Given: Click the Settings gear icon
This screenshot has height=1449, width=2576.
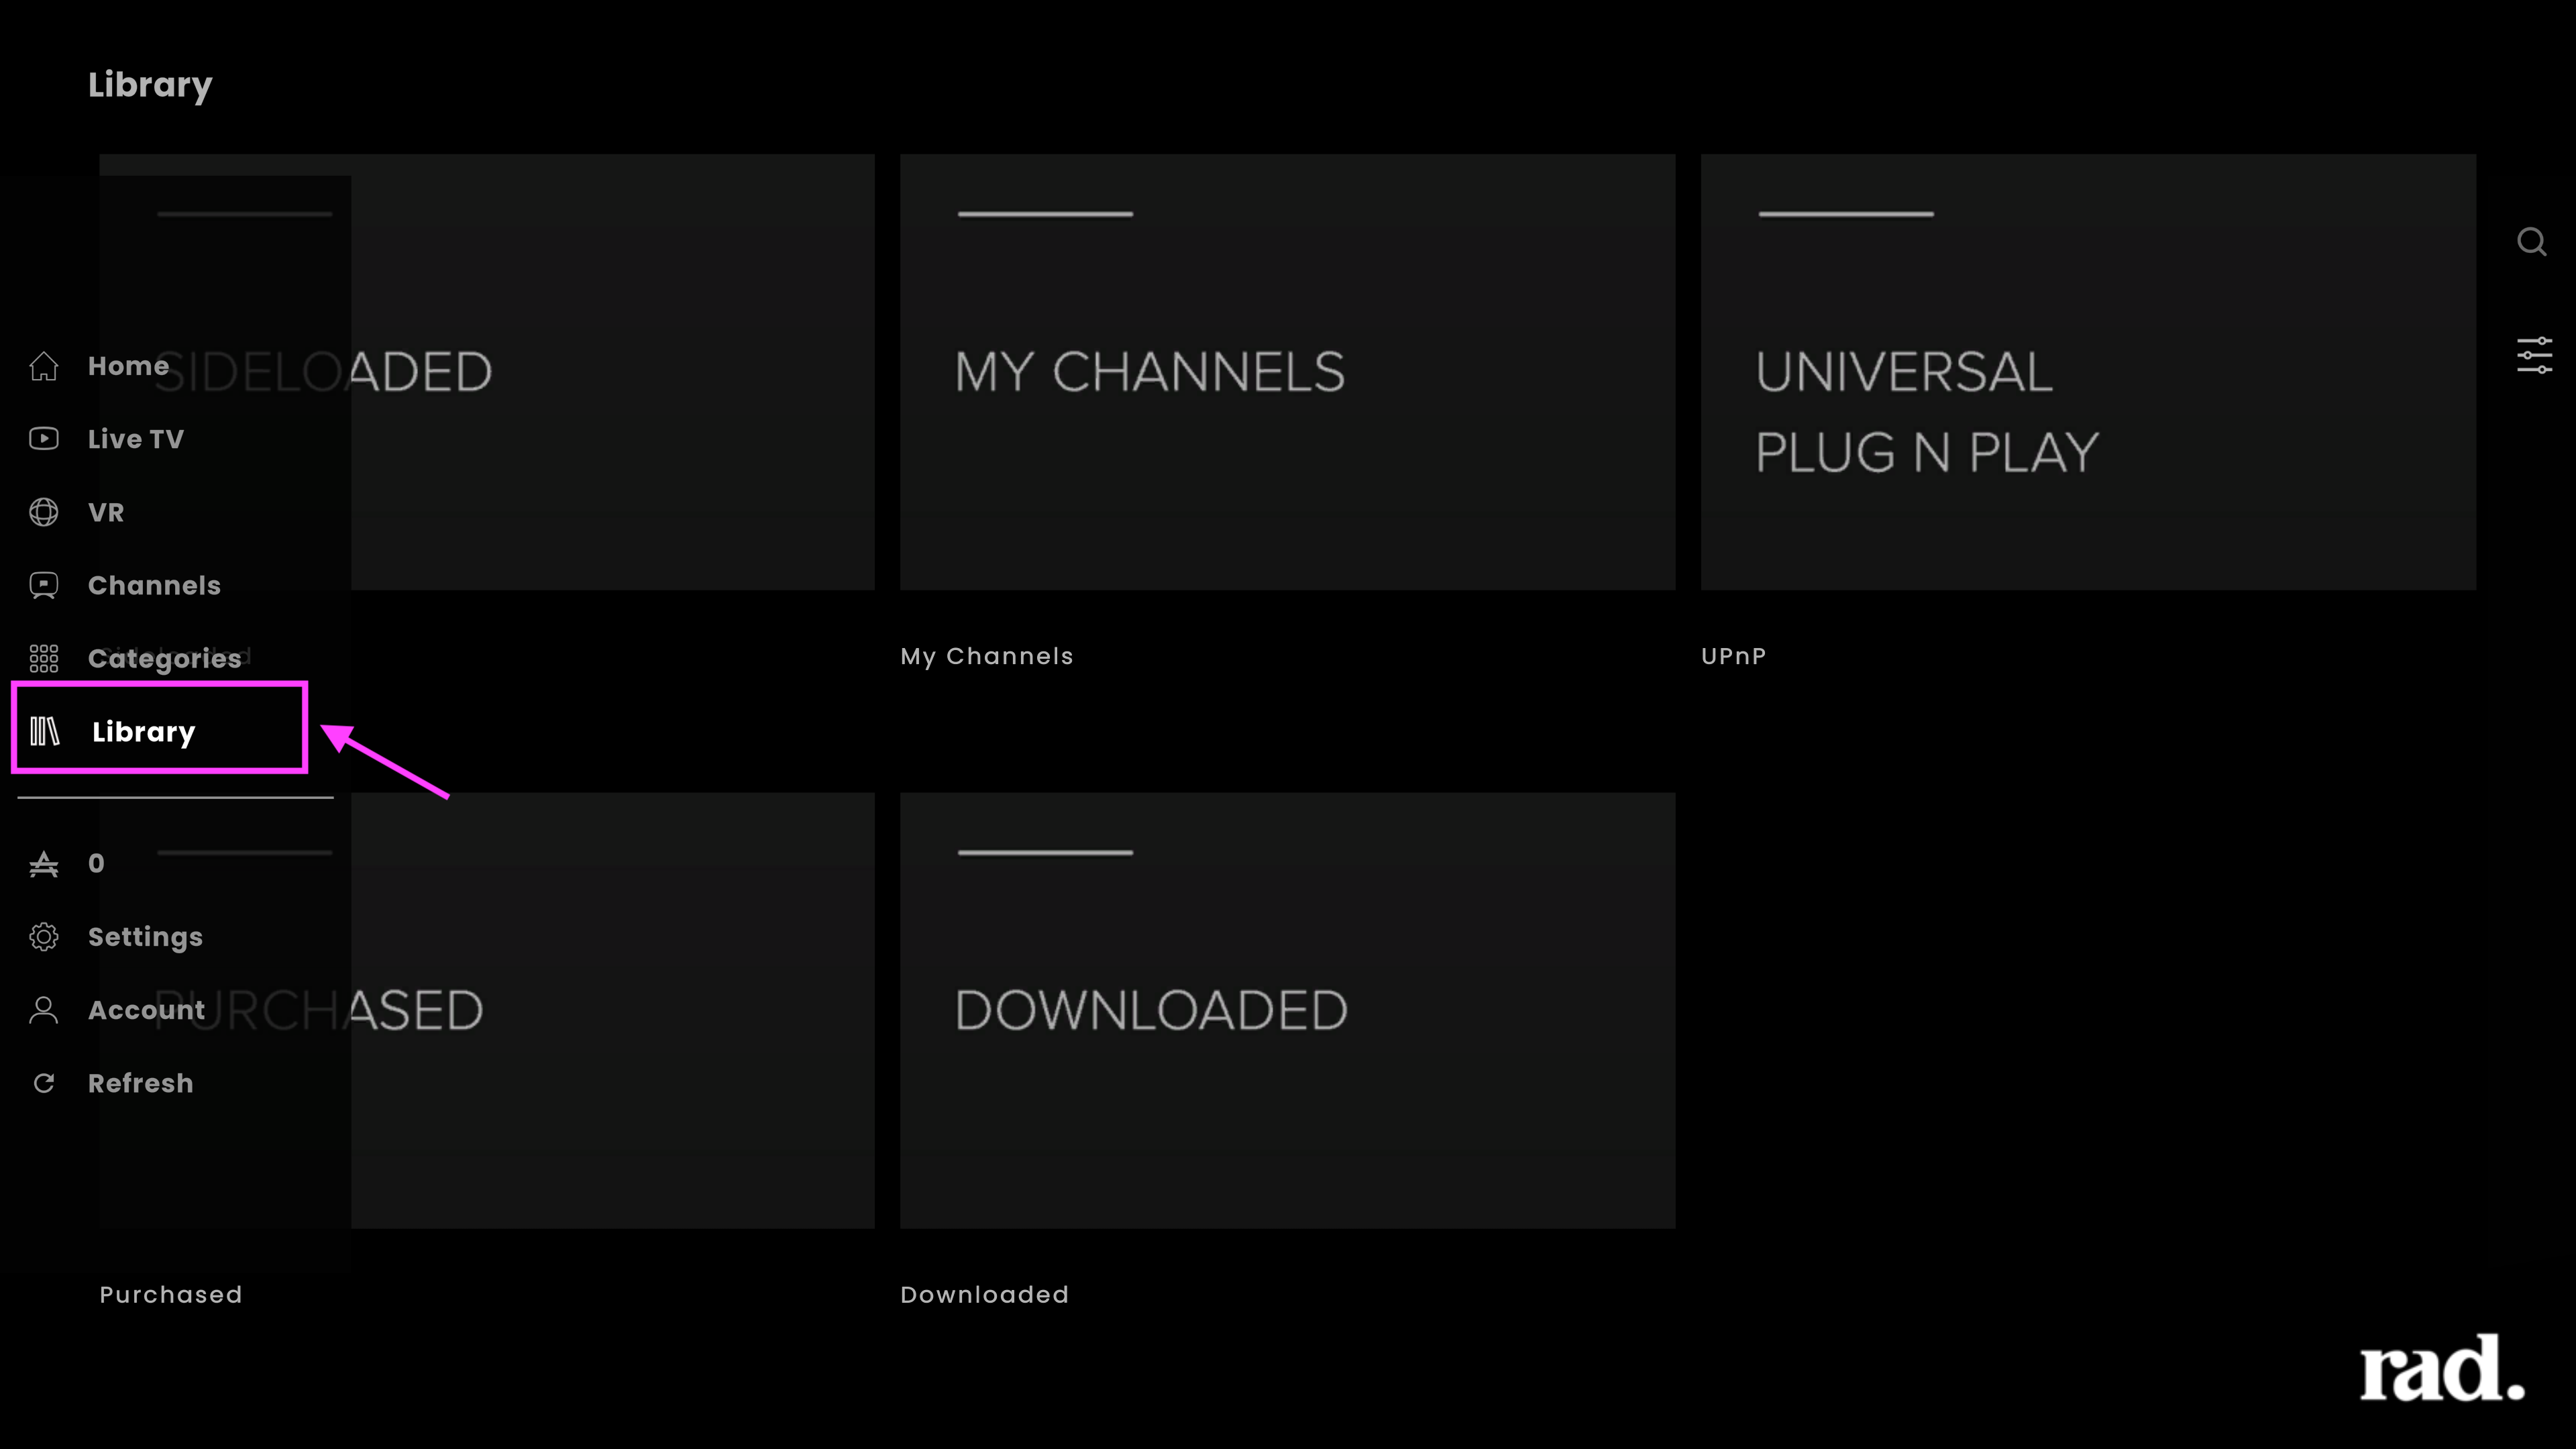Looking at the screenshot, I should coord(43,937).
